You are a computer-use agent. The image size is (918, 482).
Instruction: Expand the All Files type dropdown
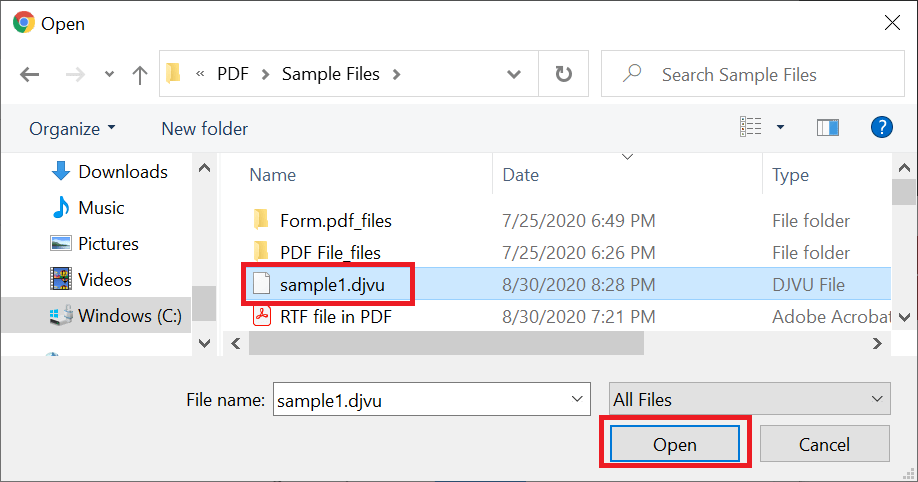click(749, 399)
